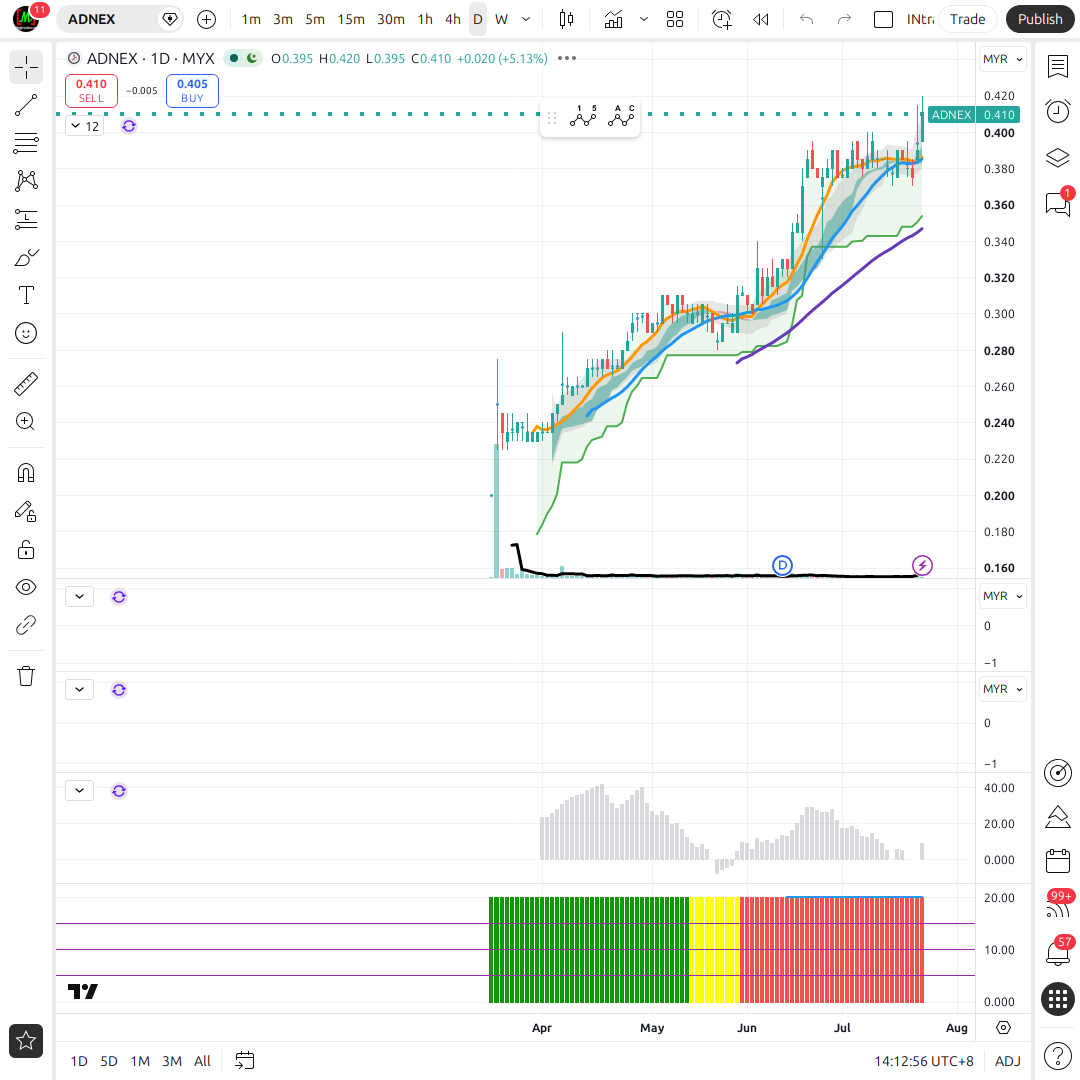The height and width of the screenshot is (1080, 1080).
Task: Start bar replay mode
Action: [x=761, y=19]
